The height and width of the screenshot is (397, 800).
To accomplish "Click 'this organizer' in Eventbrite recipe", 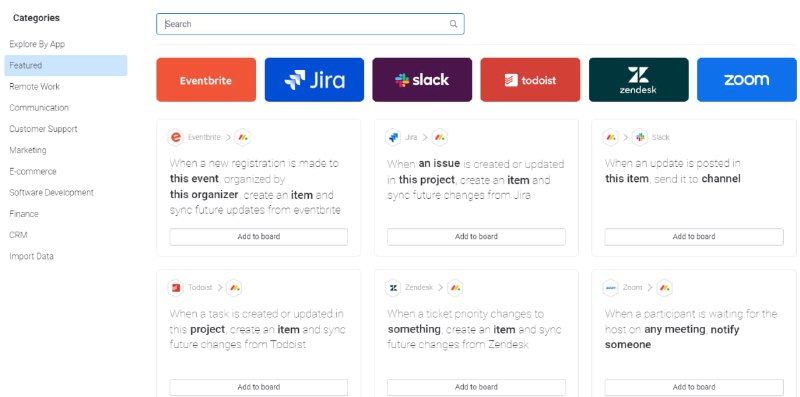I will click(x=204, y=194).
